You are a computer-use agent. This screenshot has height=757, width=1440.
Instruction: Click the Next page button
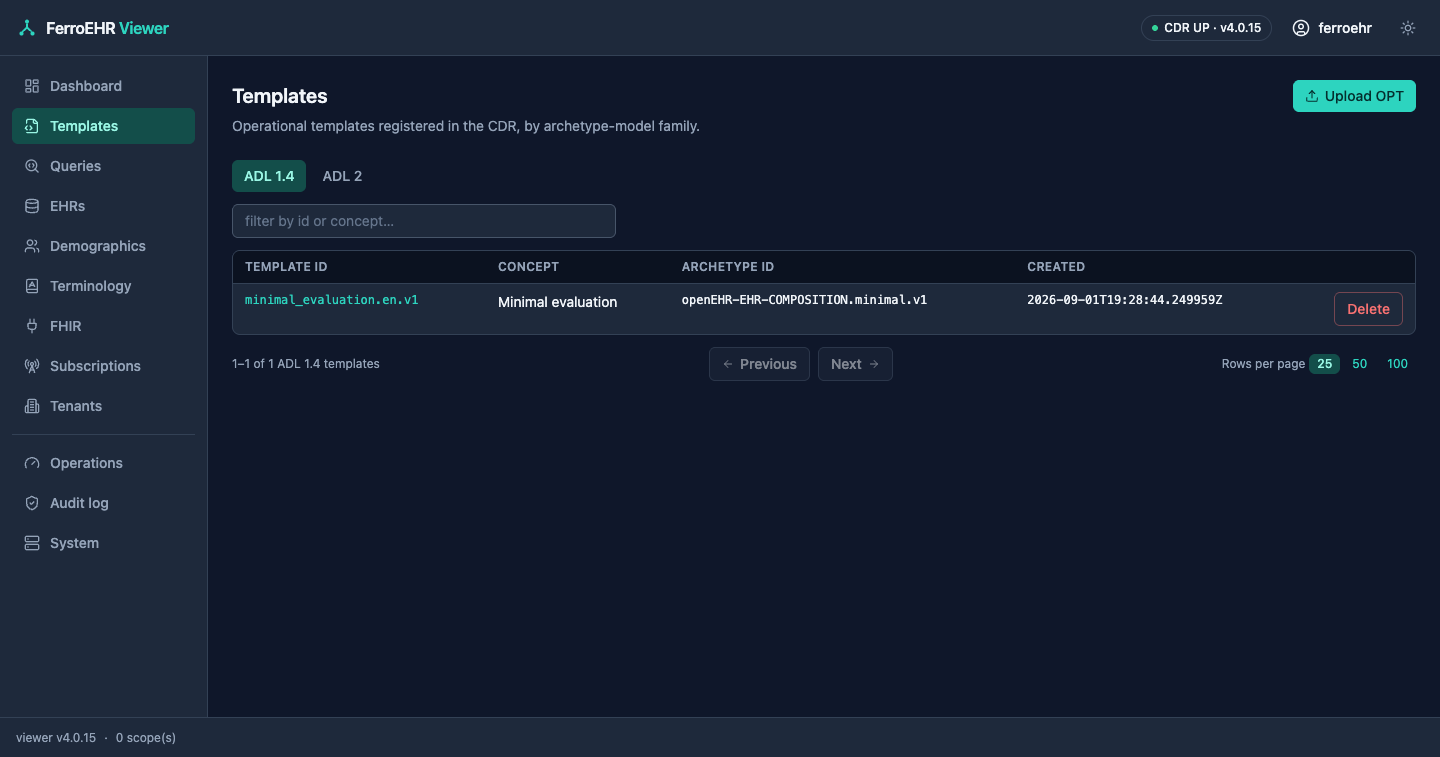coord(855,364)
